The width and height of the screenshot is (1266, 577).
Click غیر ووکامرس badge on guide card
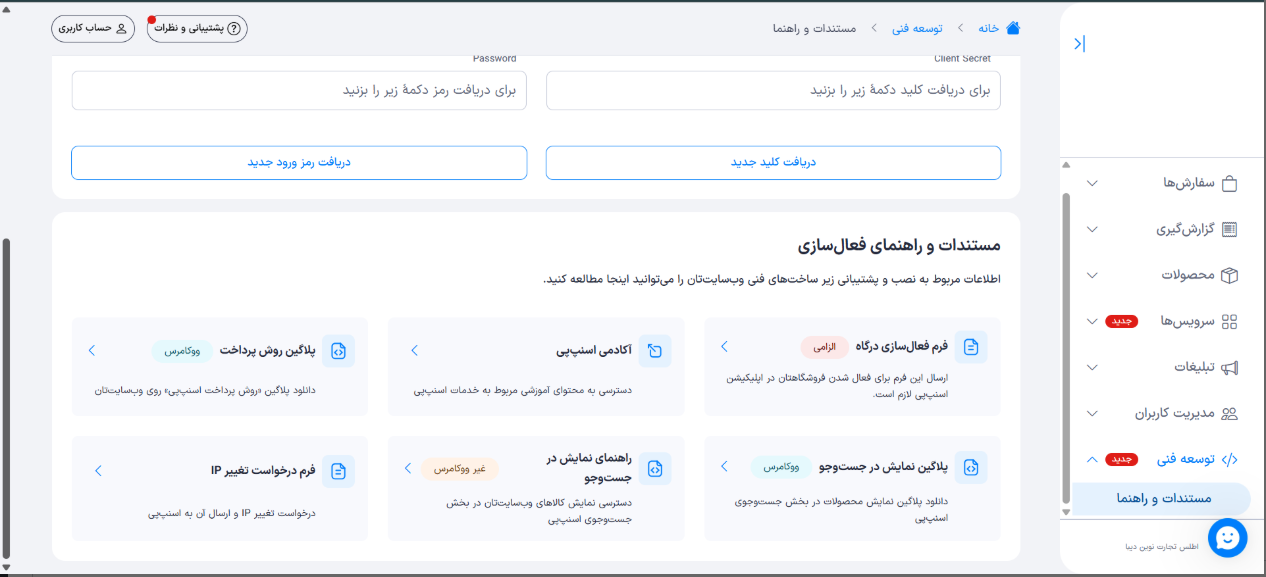click(x=459, y=468)
